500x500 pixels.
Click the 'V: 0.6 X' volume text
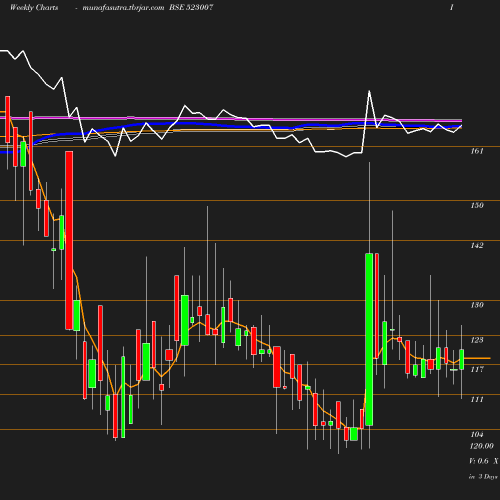pos(484,461)
